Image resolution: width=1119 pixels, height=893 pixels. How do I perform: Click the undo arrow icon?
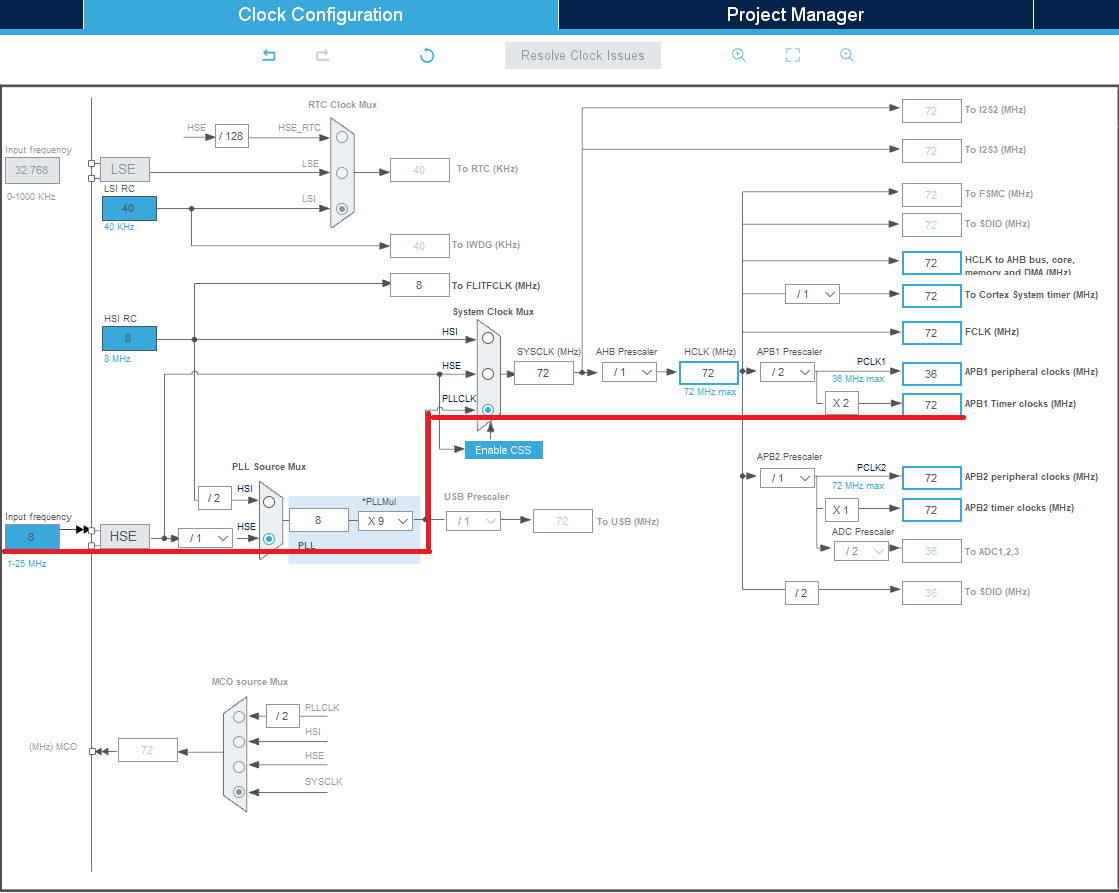click(269, 55)
